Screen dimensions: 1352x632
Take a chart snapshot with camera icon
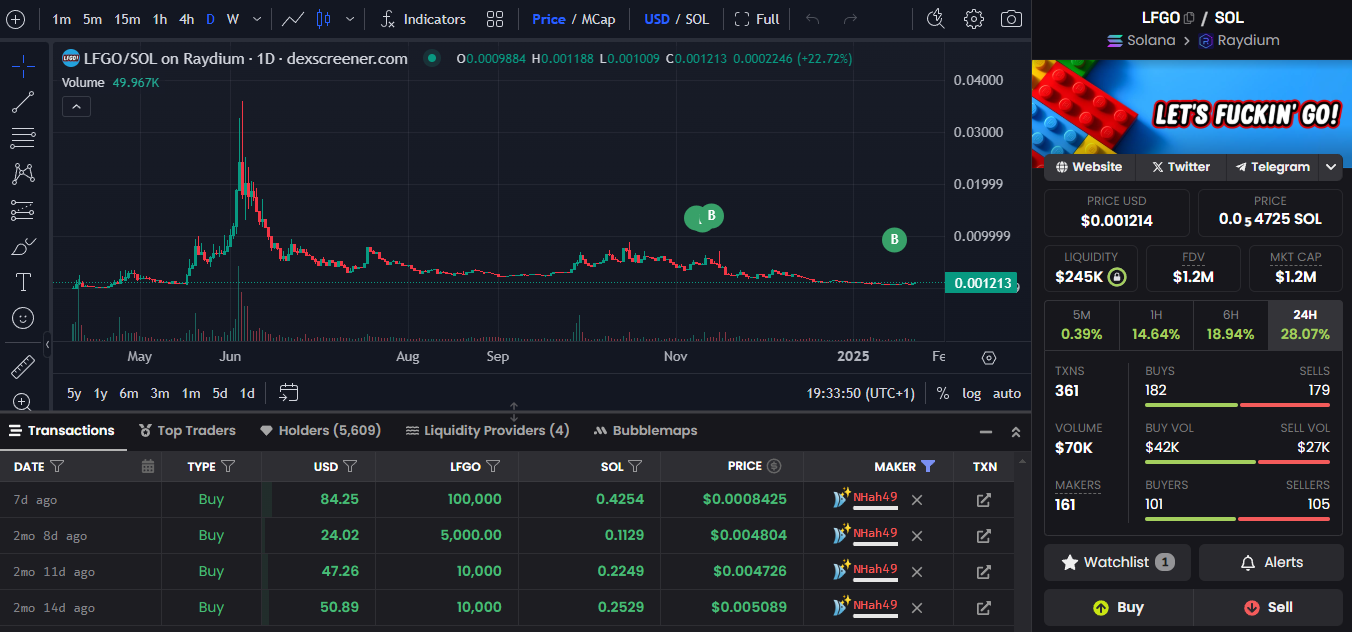tap(1012, 19)
